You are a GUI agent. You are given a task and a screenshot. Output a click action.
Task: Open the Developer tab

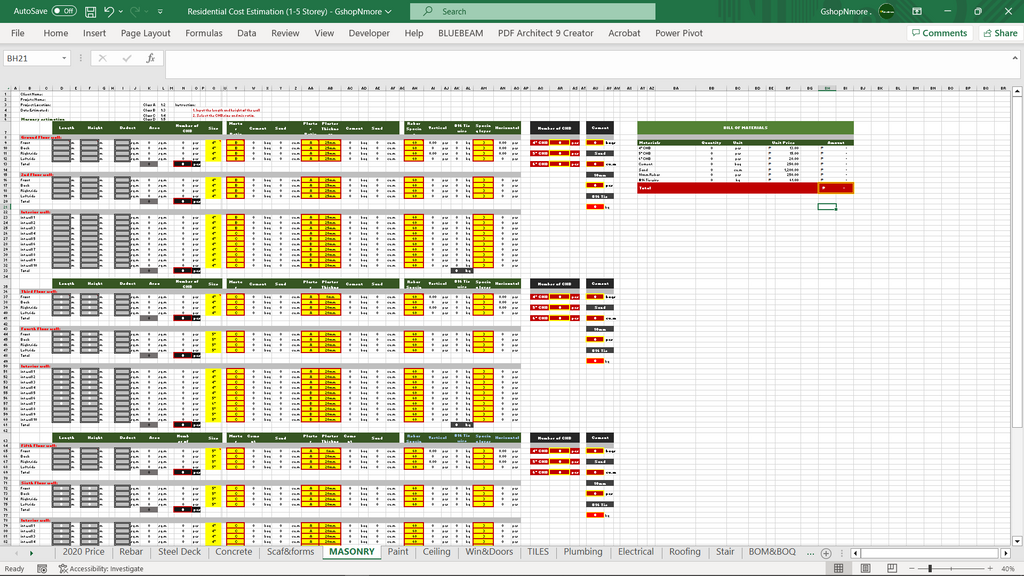369,33
